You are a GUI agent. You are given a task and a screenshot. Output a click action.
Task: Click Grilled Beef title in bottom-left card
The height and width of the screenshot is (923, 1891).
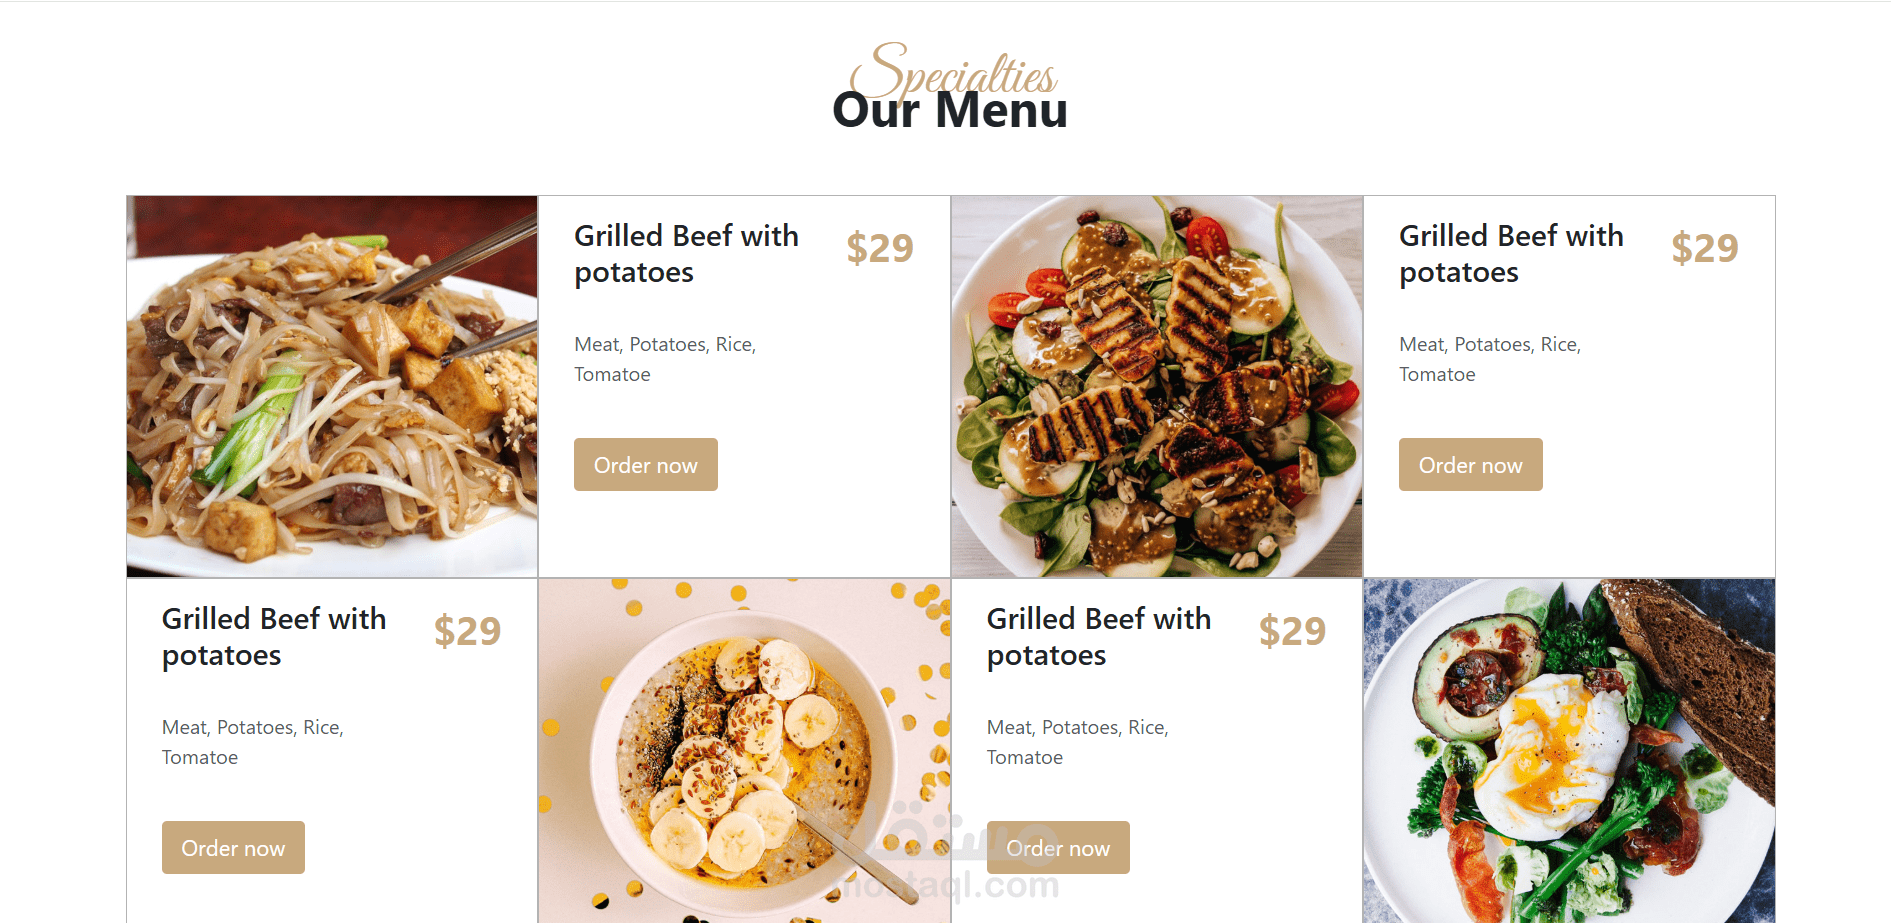[x=274, y=637]
